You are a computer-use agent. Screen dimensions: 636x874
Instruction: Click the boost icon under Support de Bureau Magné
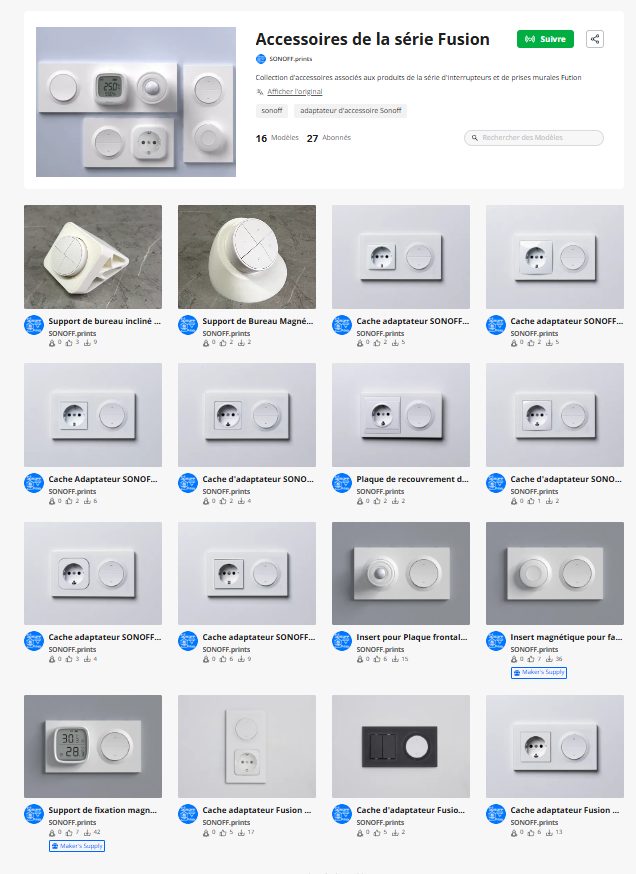(x=206, y=343)
